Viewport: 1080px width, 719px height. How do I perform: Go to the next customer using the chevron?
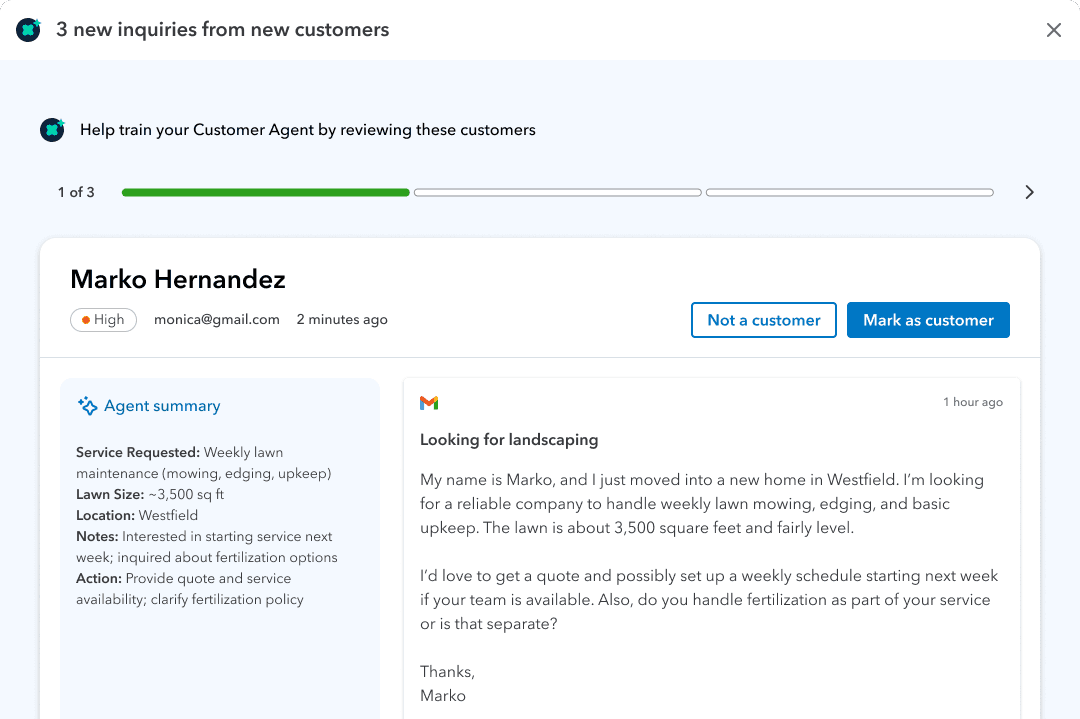[x=1029, y=192]
